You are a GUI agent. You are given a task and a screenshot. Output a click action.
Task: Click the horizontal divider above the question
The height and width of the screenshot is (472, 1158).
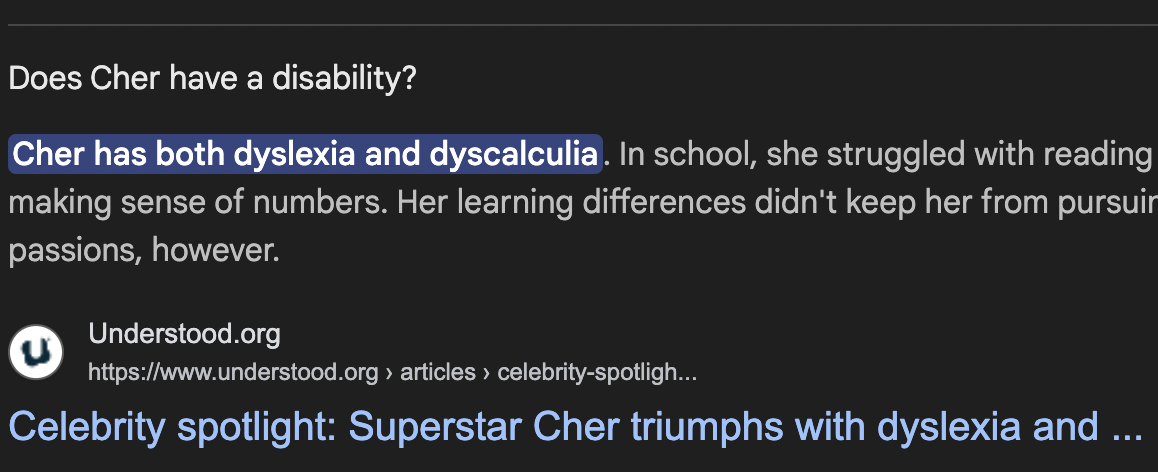point(583,25)
